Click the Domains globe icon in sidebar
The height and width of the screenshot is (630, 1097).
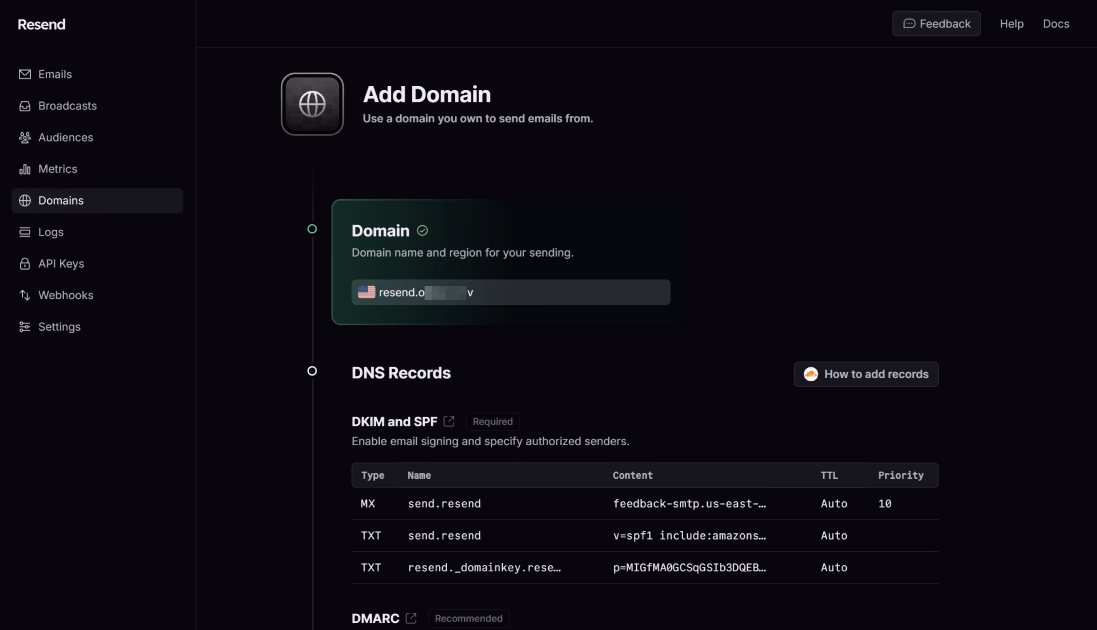coord(25,200)
